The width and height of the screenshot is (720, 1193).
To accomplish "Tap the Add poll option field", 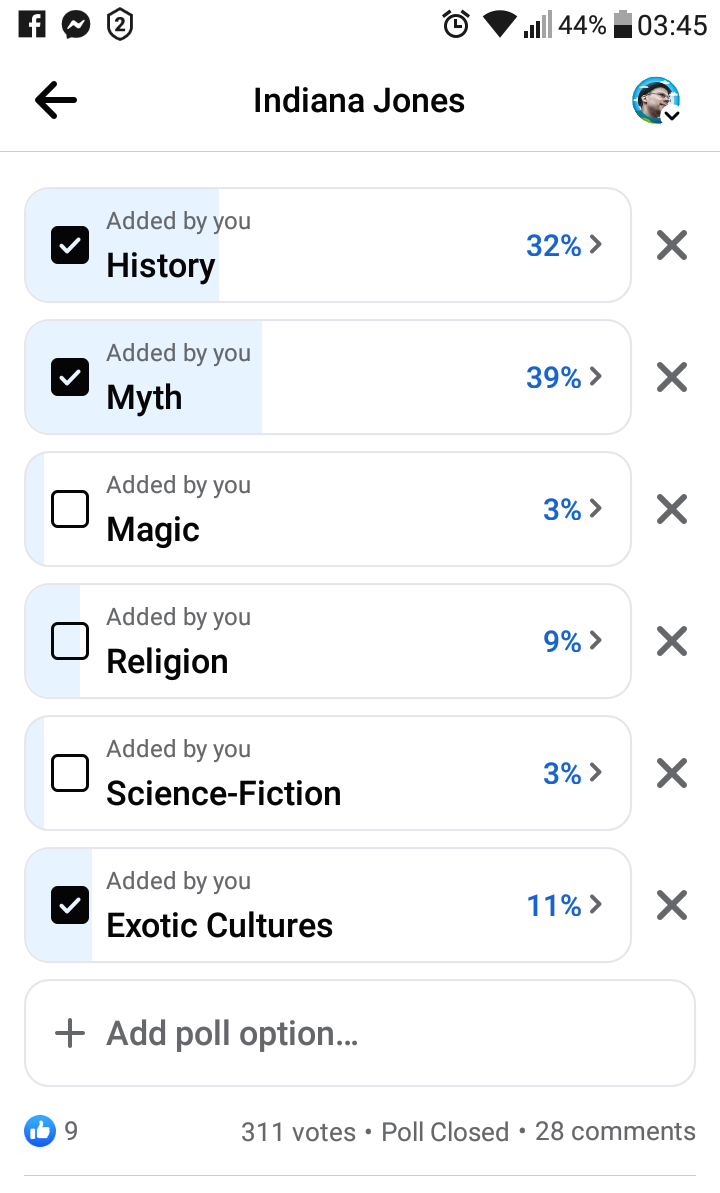I will [360, 1033].
